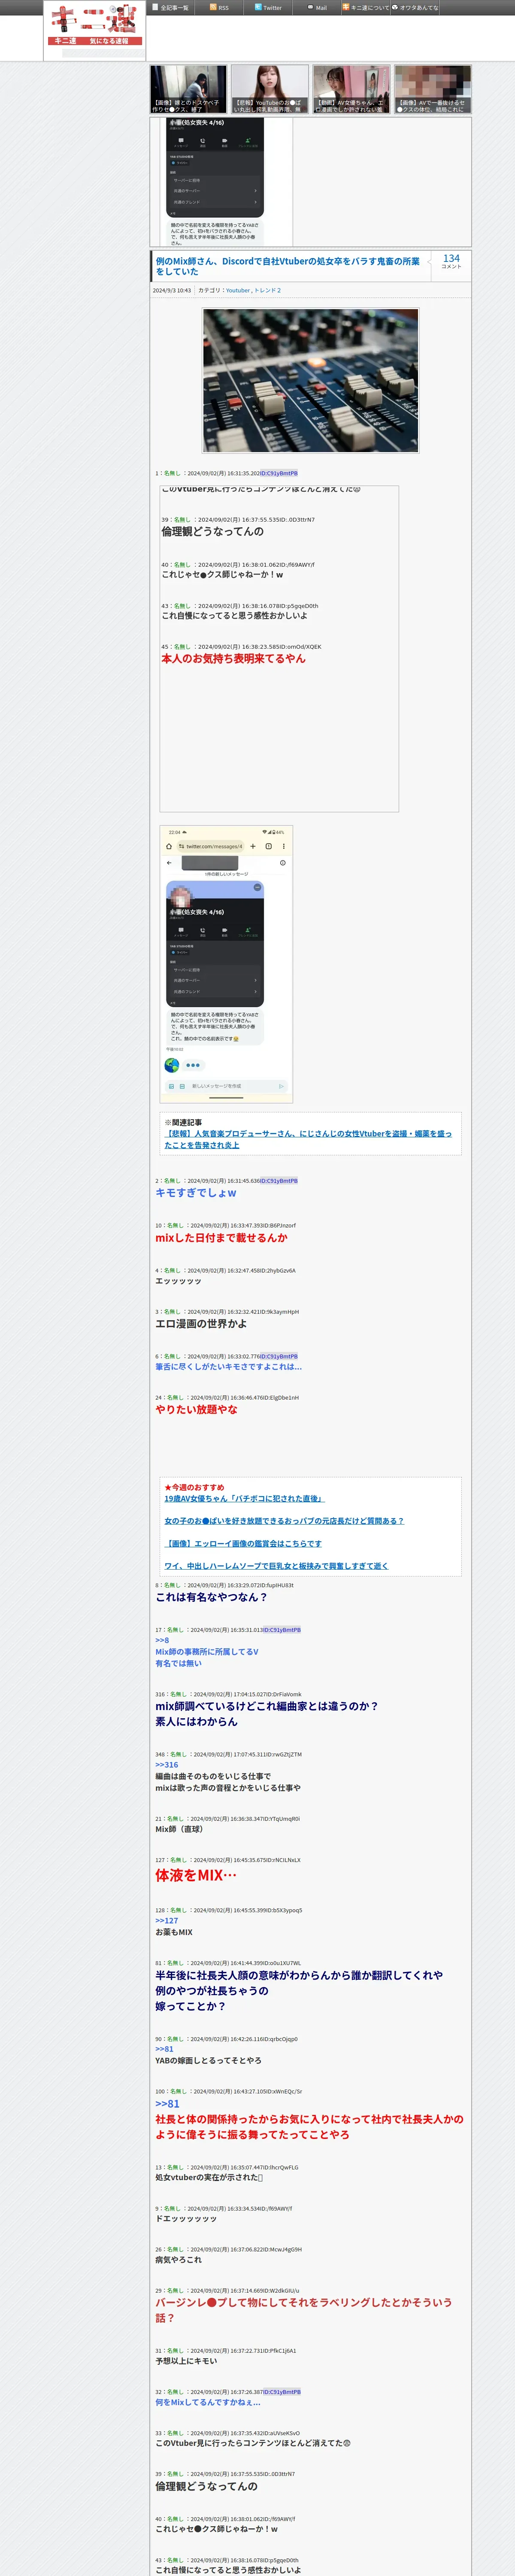Click ID:C91yBmtPB on post 6
515x2576 pixels.
click(279, 1356)
